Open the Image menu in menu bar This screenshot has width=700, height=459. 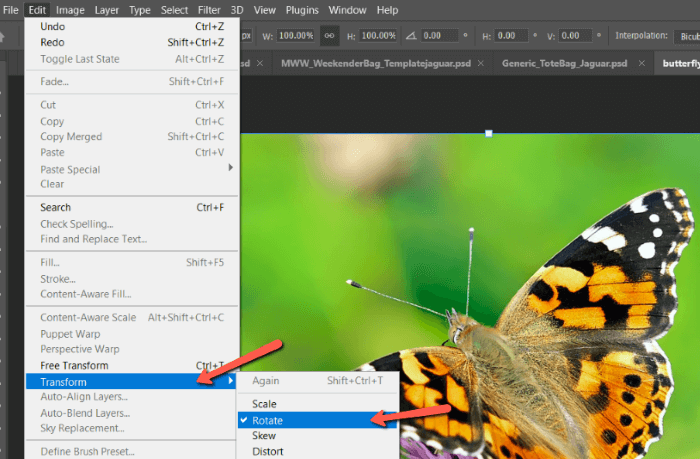tap(70, 10)
